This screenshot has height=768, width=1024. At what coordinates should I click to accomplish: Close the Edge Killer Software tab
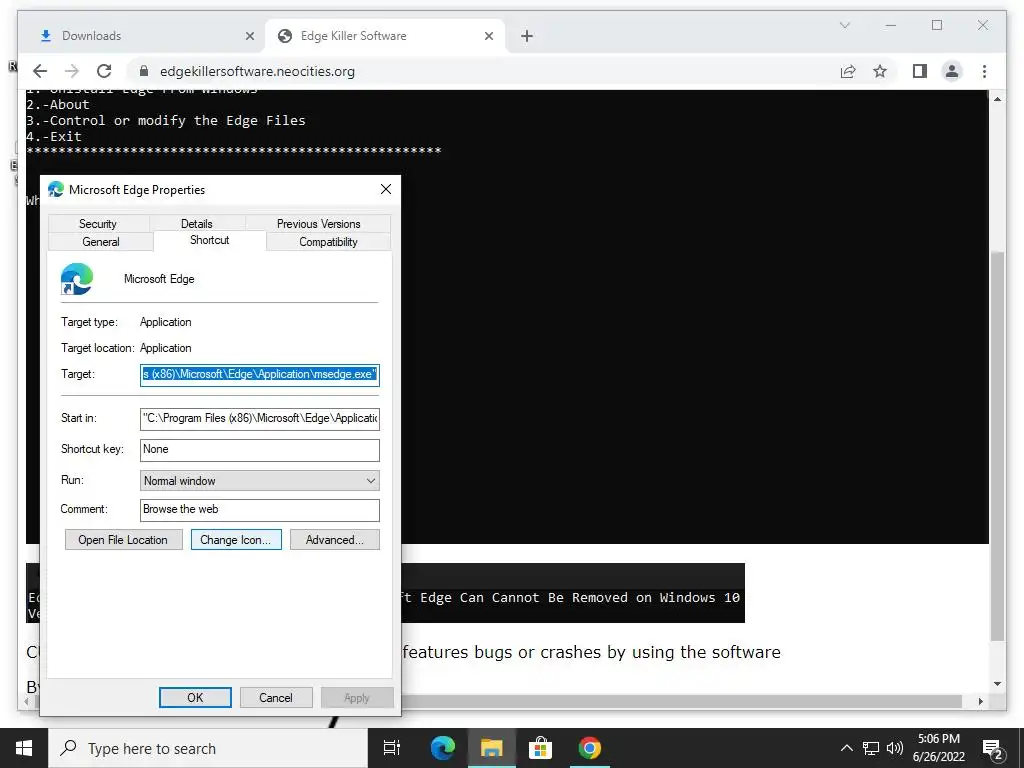click(488, 36)
